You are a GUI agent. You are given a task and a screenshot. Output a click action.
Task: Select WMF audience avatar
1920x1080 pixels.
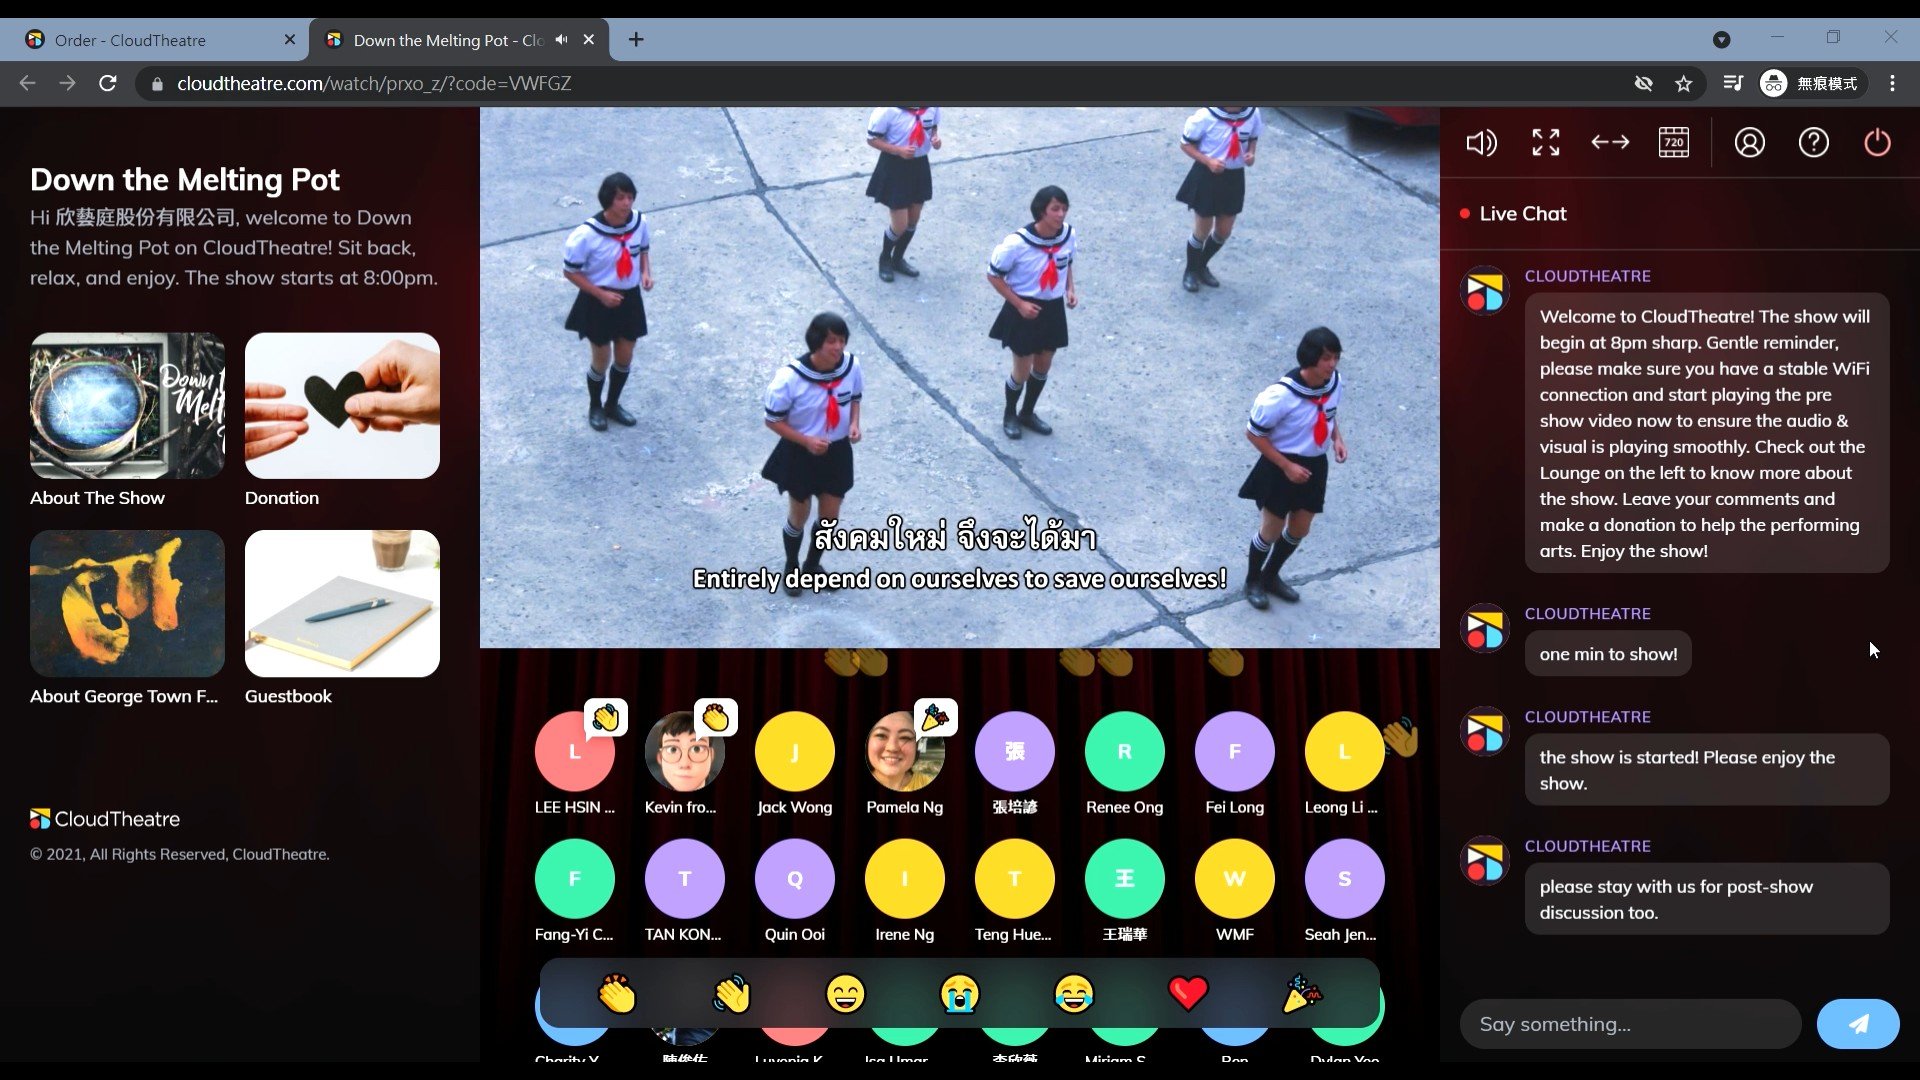[x=1235, y=878]
